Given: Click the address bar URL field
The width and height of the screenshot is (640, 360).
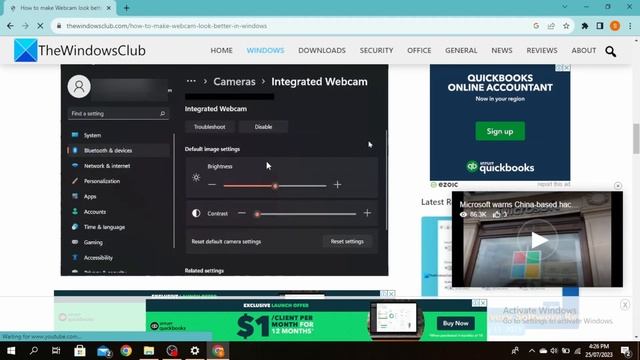Looking at the screenshot, I should point(294,26).
